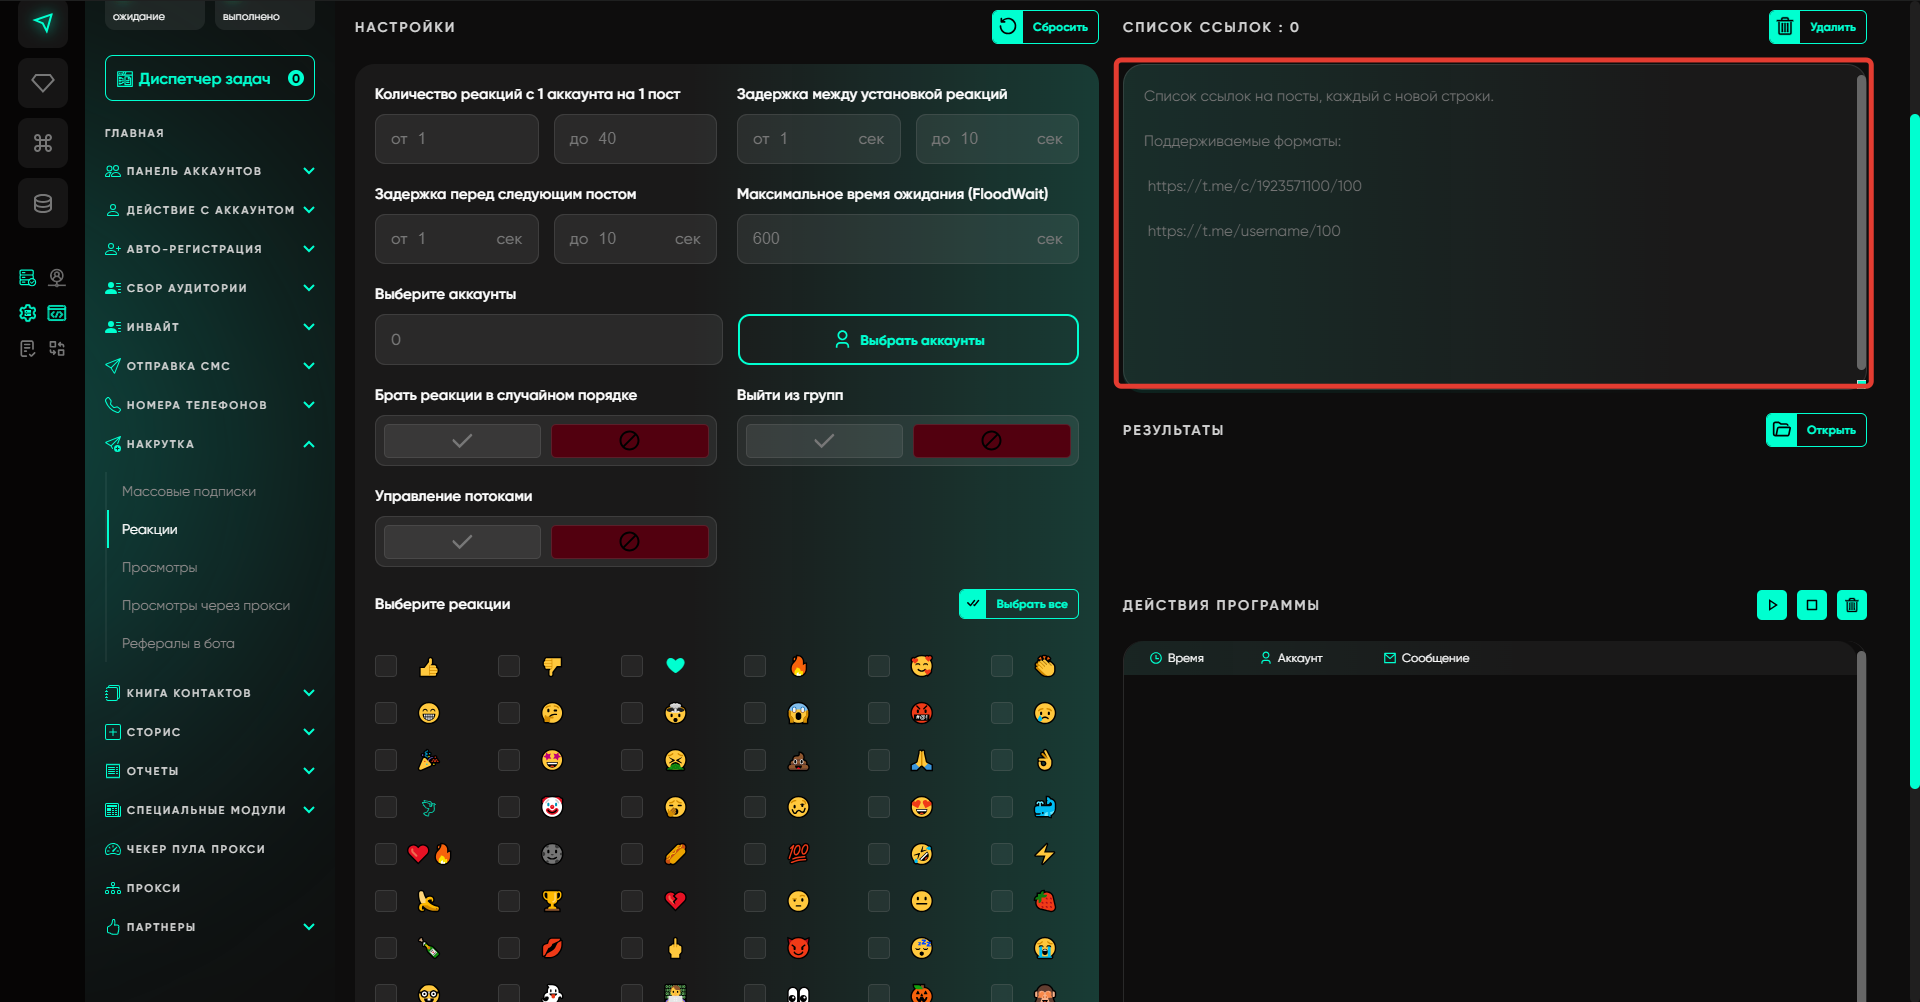The height and width of the screenshot is (1002, 1920).
Task: Click the database icon in left rail
Action: click(43, 204)
